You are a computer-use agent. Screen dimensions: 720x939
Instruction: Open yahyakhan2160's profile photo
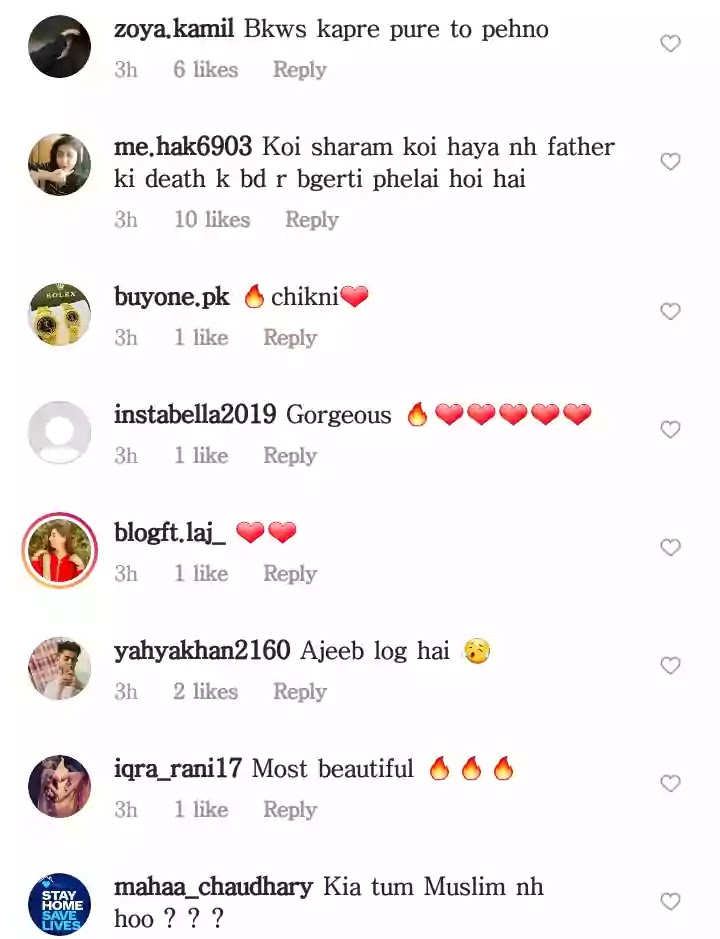[x=59, y=668]
